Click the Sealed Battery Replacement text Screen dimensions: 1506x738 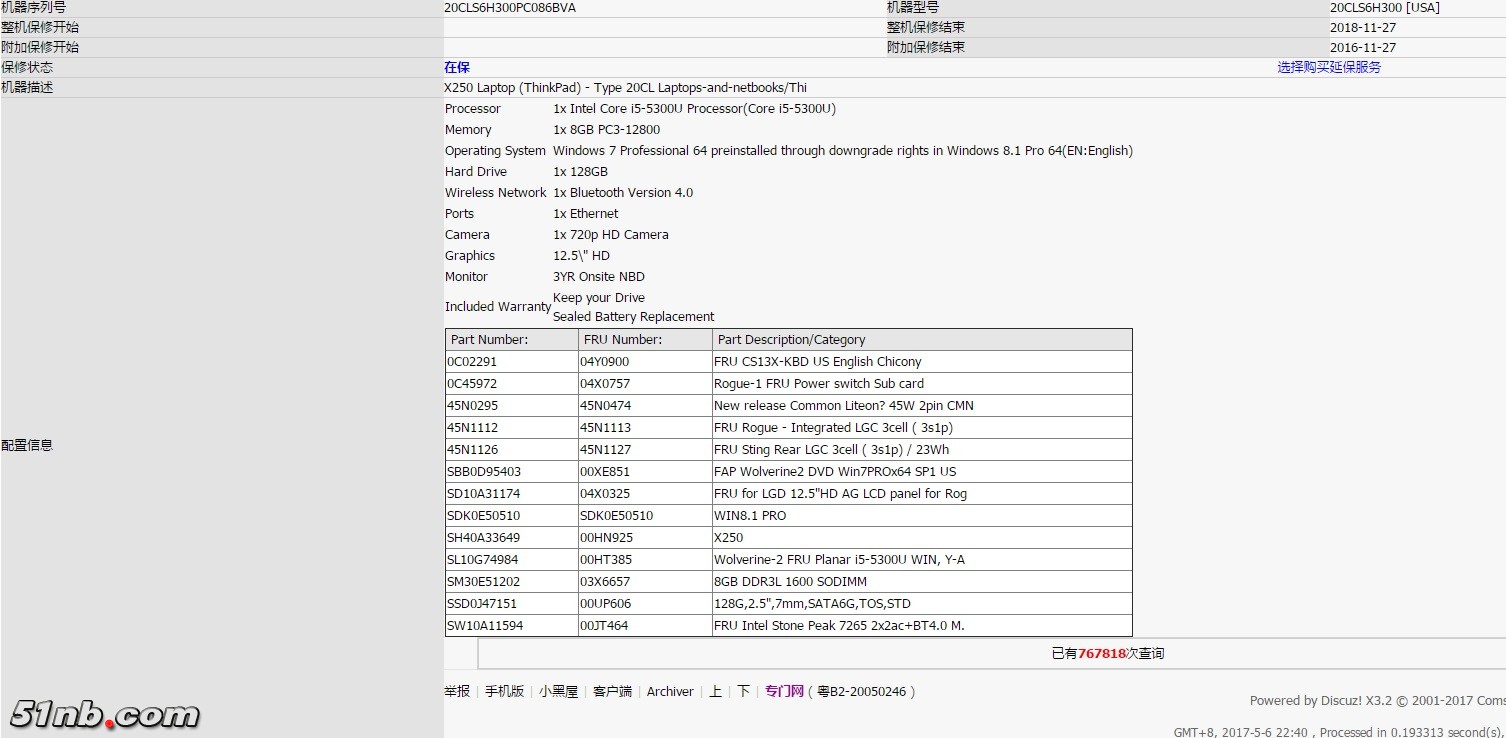pos(634,317)
